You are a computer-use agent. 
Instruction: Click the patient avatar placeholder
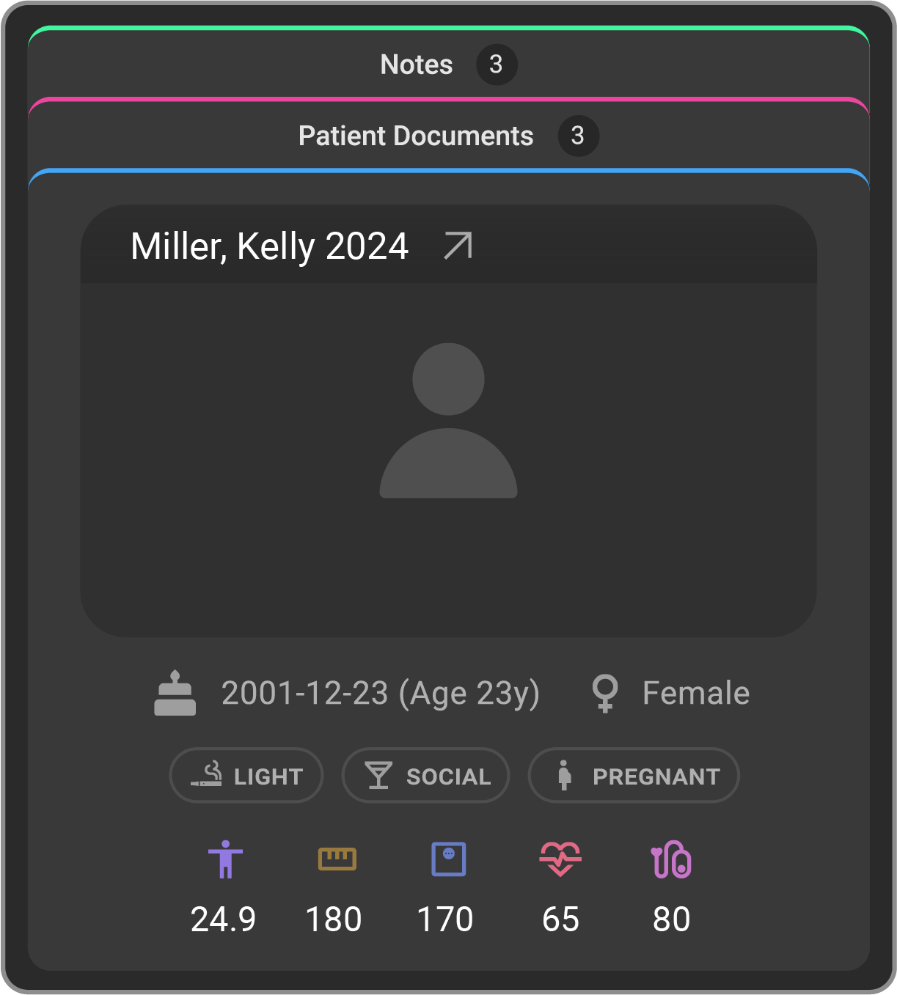(448, 421)
